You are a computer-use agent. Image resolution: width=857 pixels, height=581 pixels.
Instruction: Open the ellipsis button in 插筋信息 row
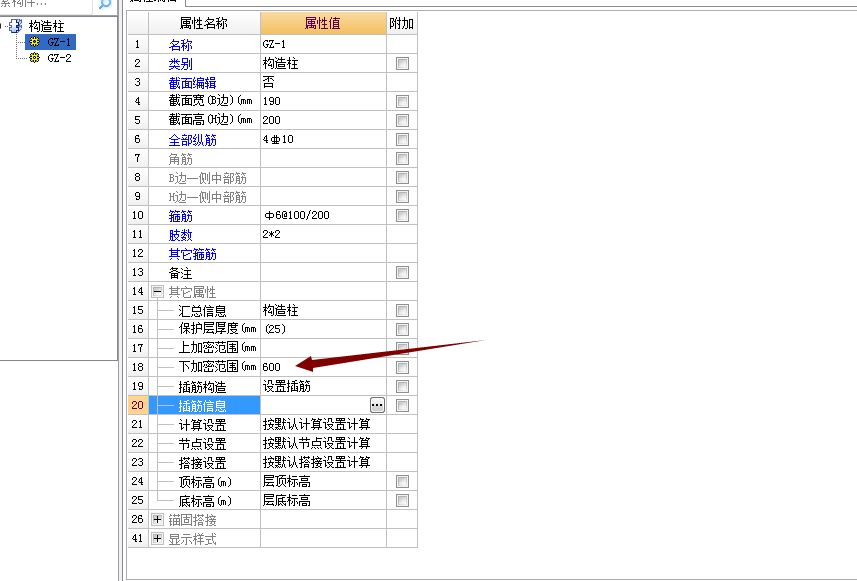tap(377, 405)
